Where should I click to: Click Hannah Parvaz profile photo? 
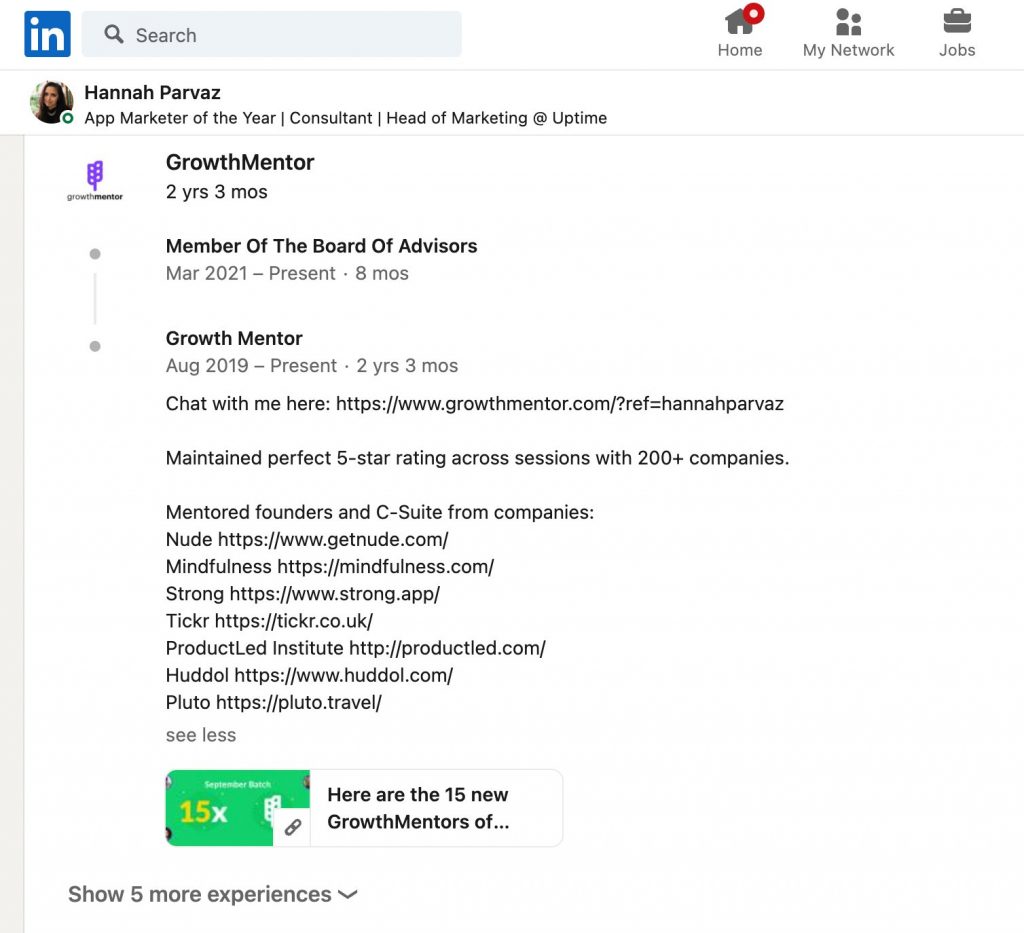(x=52, y=102)
